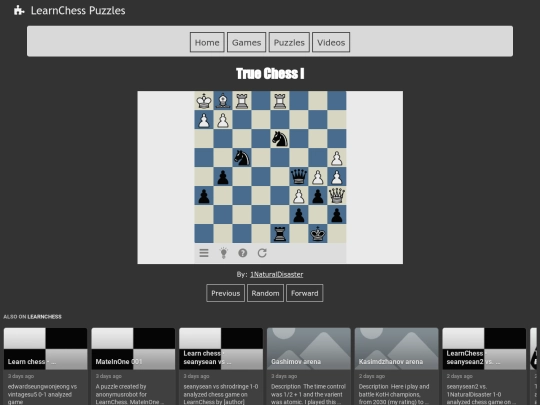Open the seanysean vs shrodringe card
Viewport: 540px width, 405px height.
coord(221,366)
